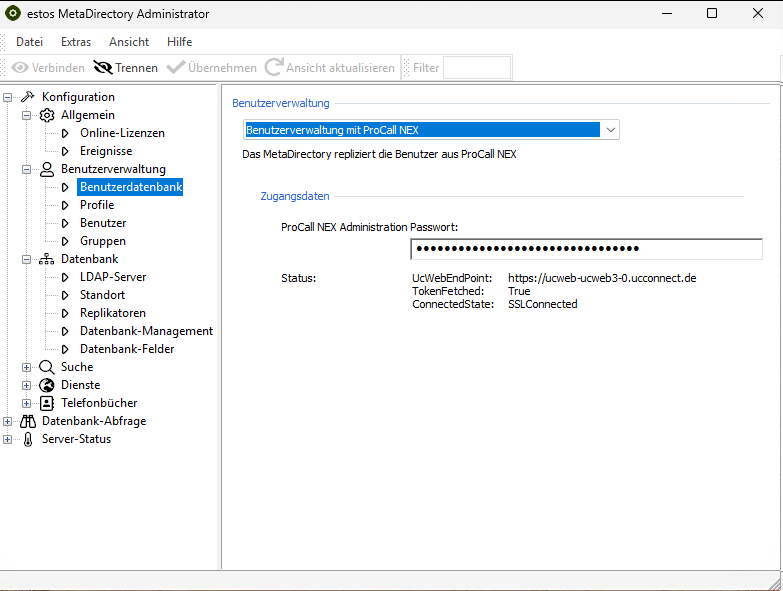Click the Datenbank network icon

tap(47, 259)
